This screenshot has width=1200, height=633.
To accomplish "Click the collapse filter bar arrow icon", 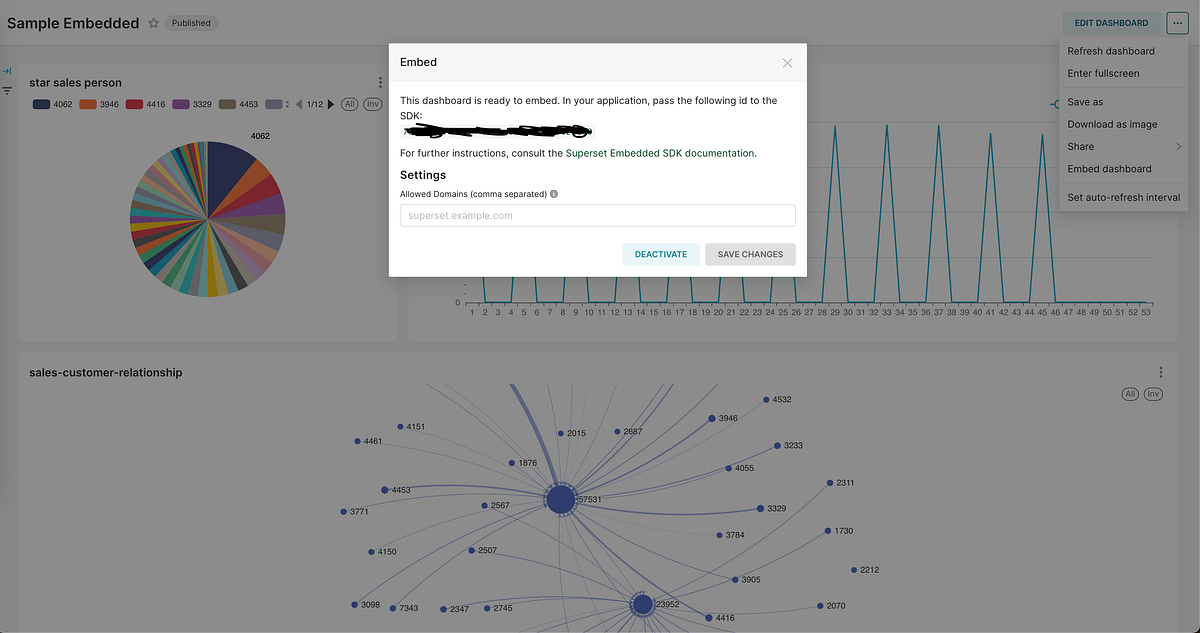I will [x=7, y=70].
